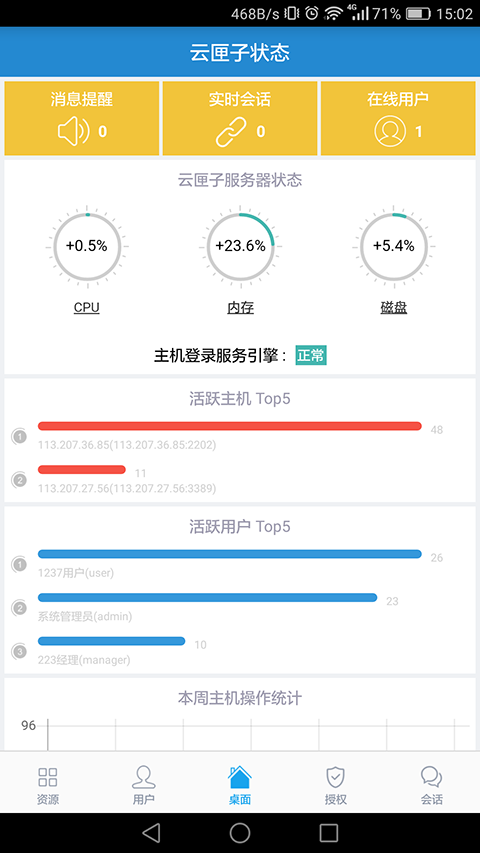The image size is (480, 853).
Task: Click the 磁盘 disk link
Action: [393, 308]
